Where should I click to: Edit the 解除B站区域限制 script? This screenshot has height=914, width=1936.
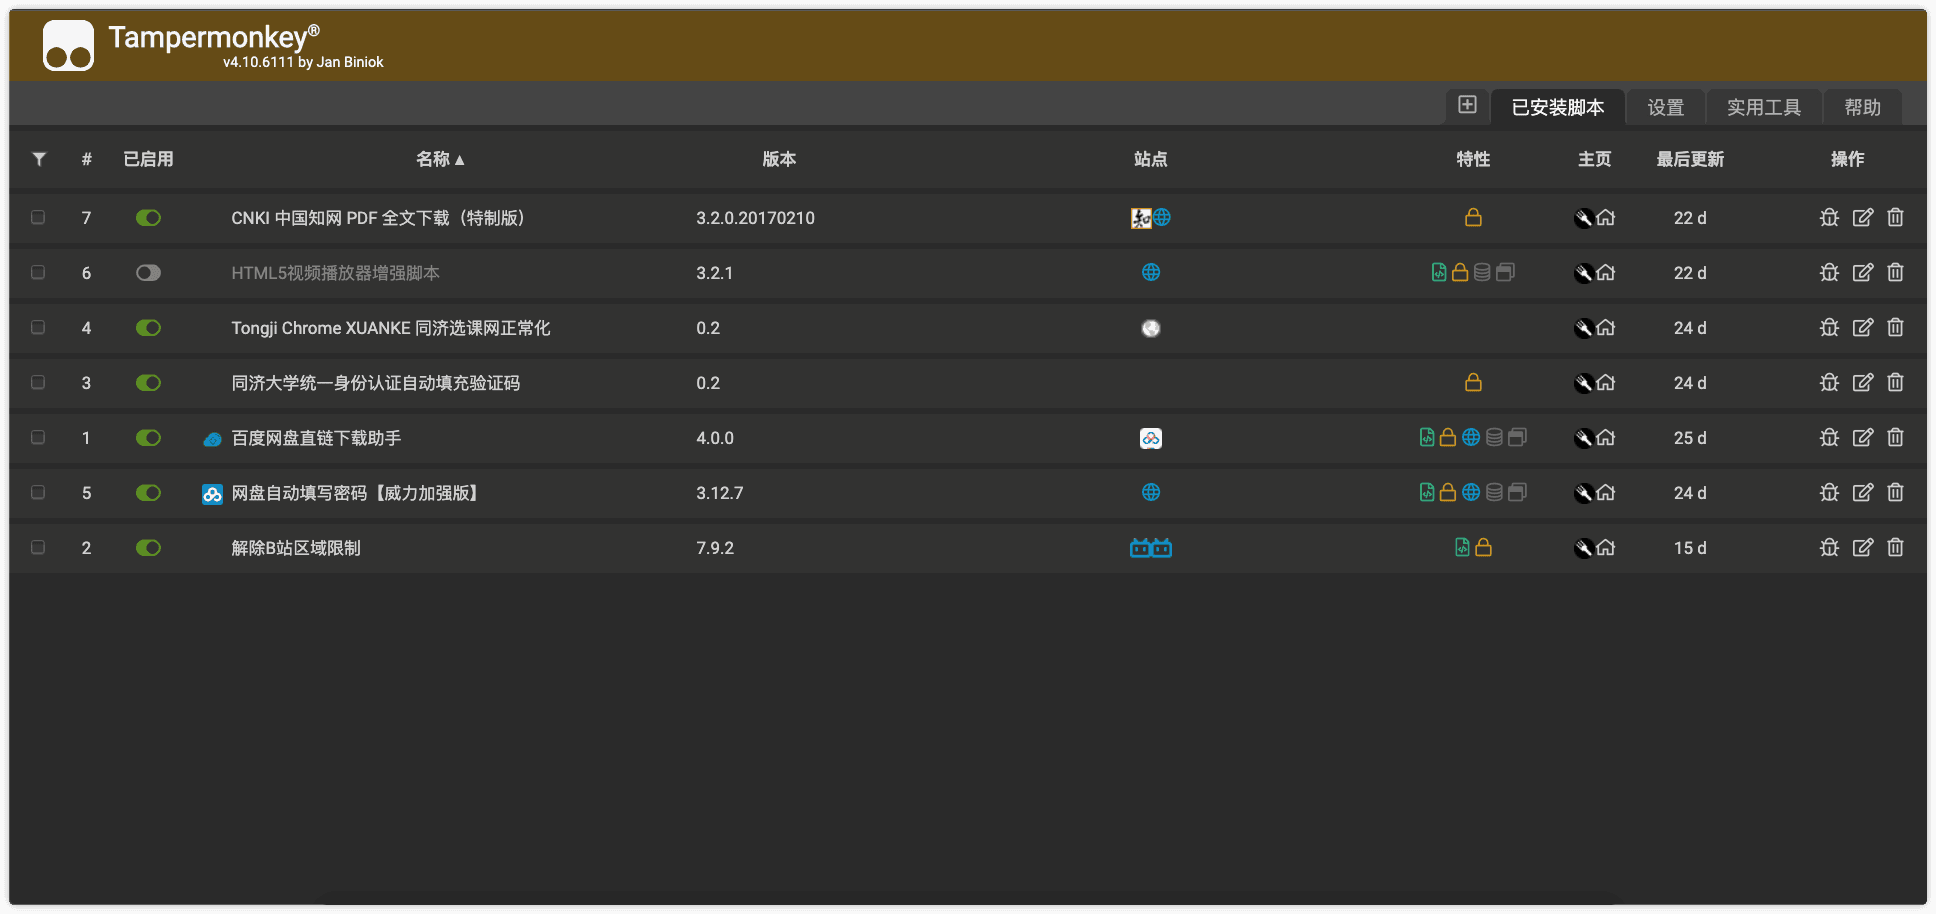click(1862, 548)
